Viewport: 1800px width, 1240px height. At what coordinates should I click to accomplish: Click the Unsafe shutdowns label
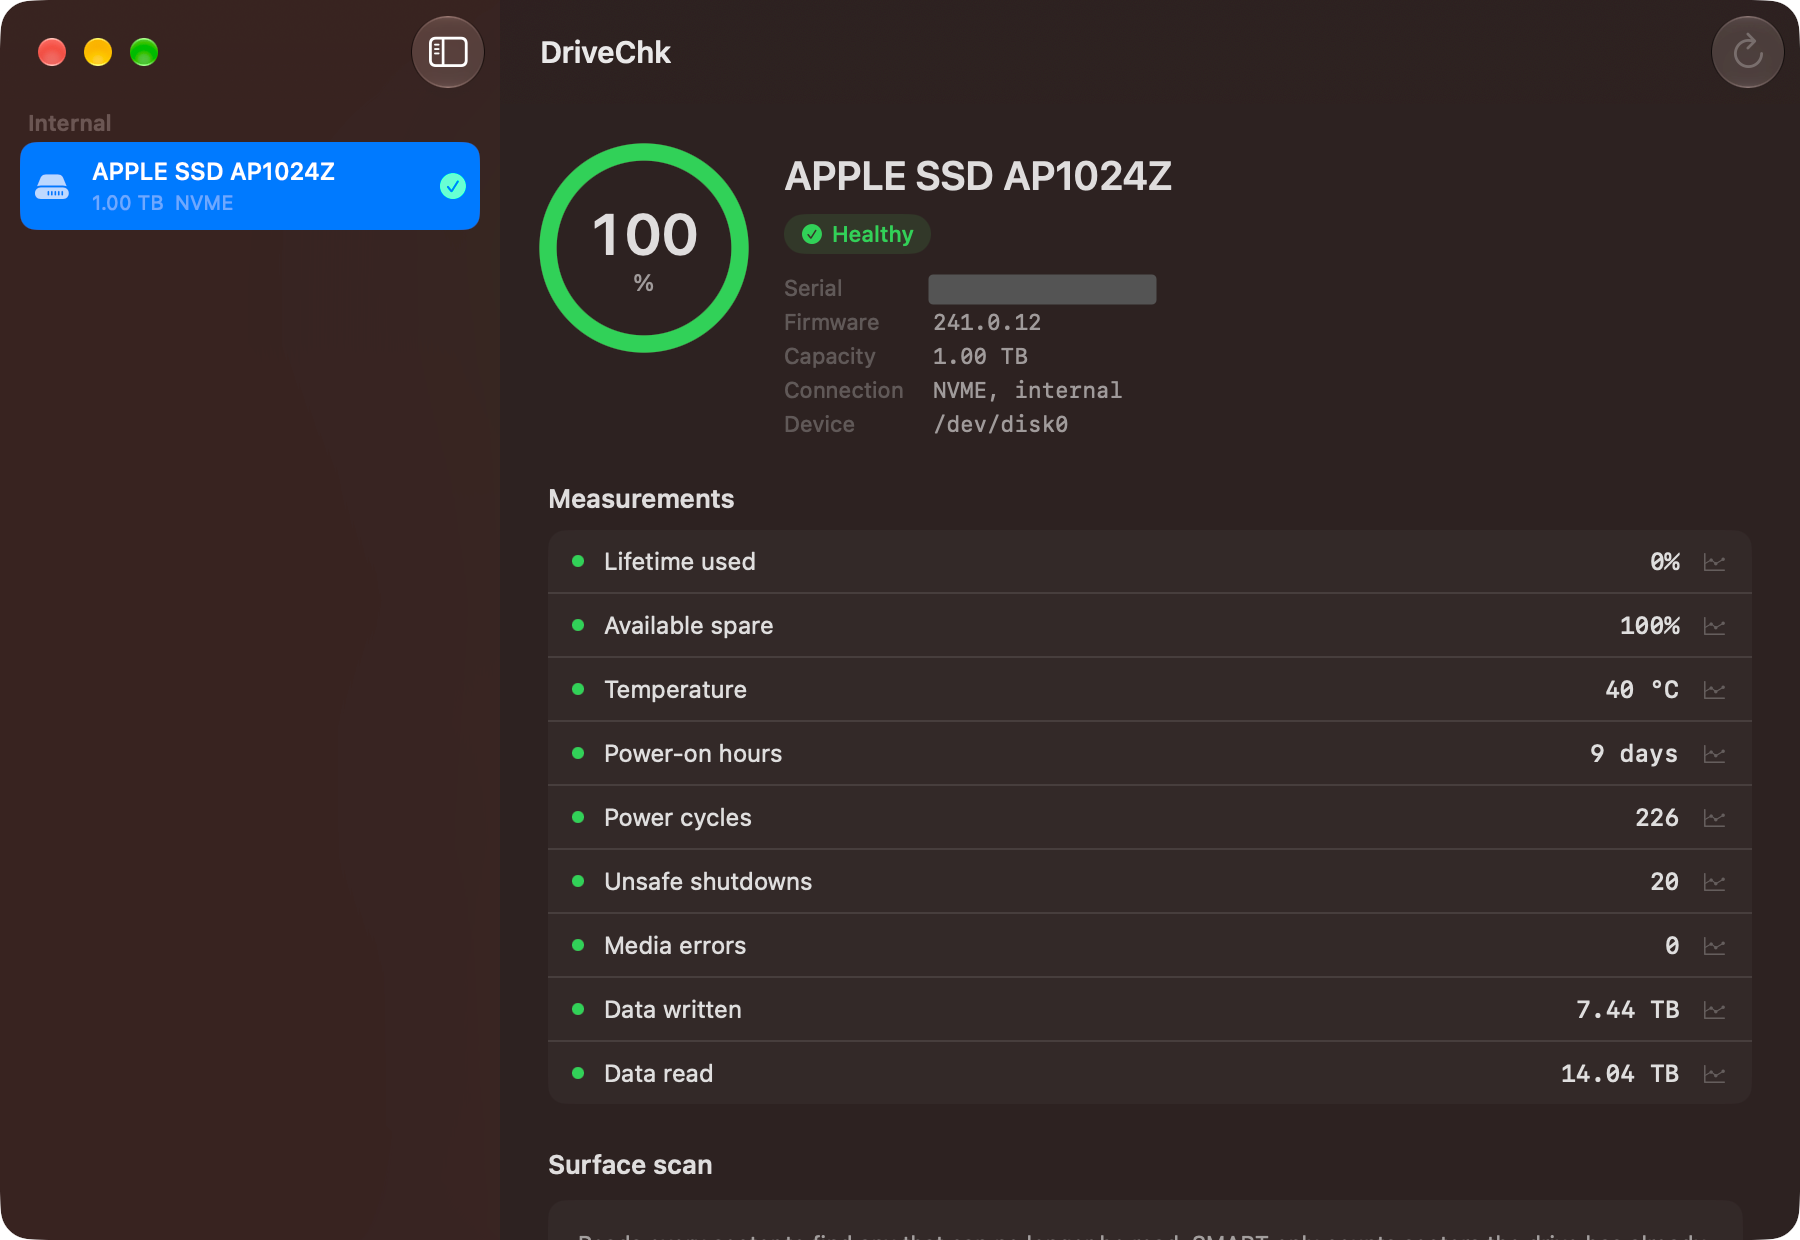[x=708, y=882]
